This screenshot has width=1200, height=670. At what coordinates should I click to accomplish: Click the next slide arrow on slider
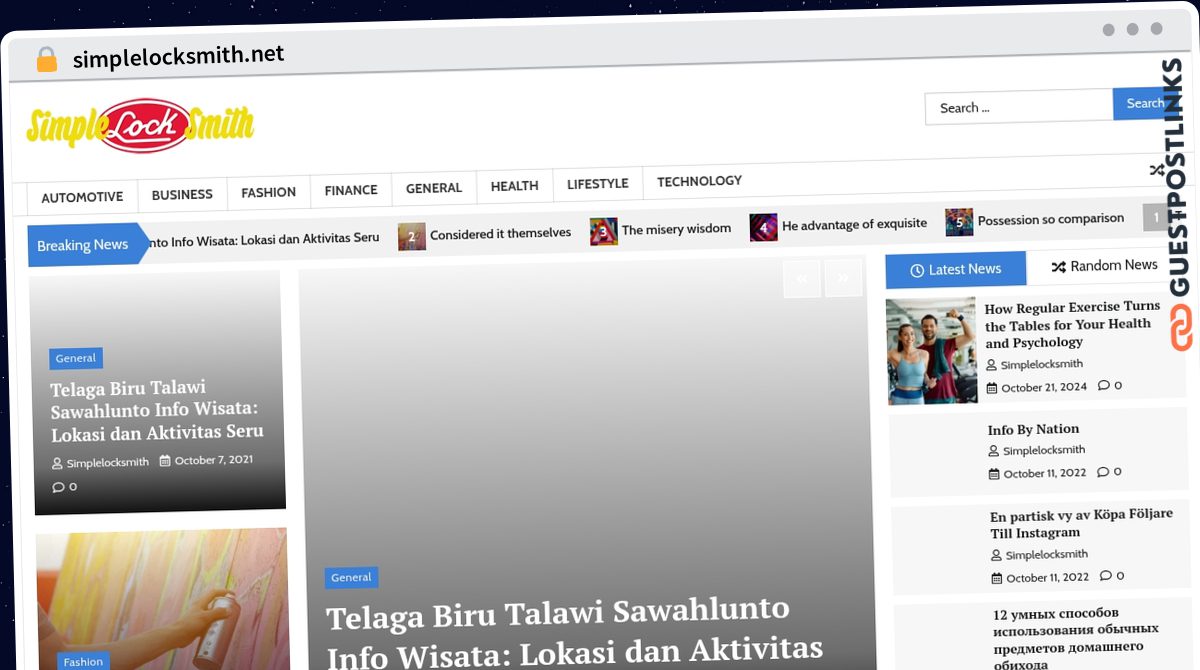pos(843,278)
